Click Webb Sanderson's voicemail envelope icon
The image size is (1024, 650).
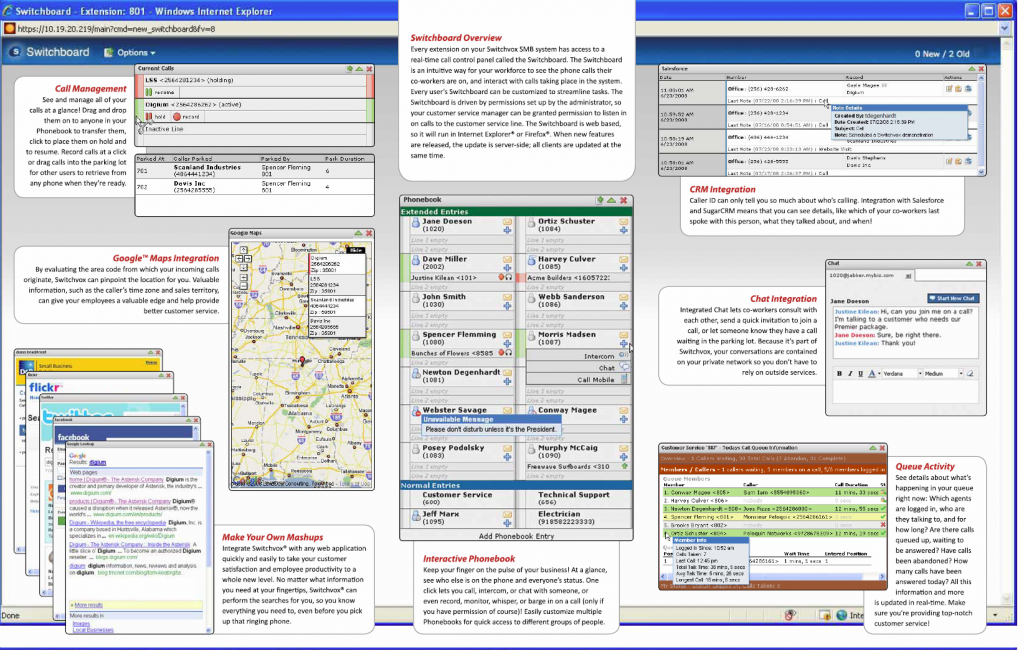click(x=624, y=298)
